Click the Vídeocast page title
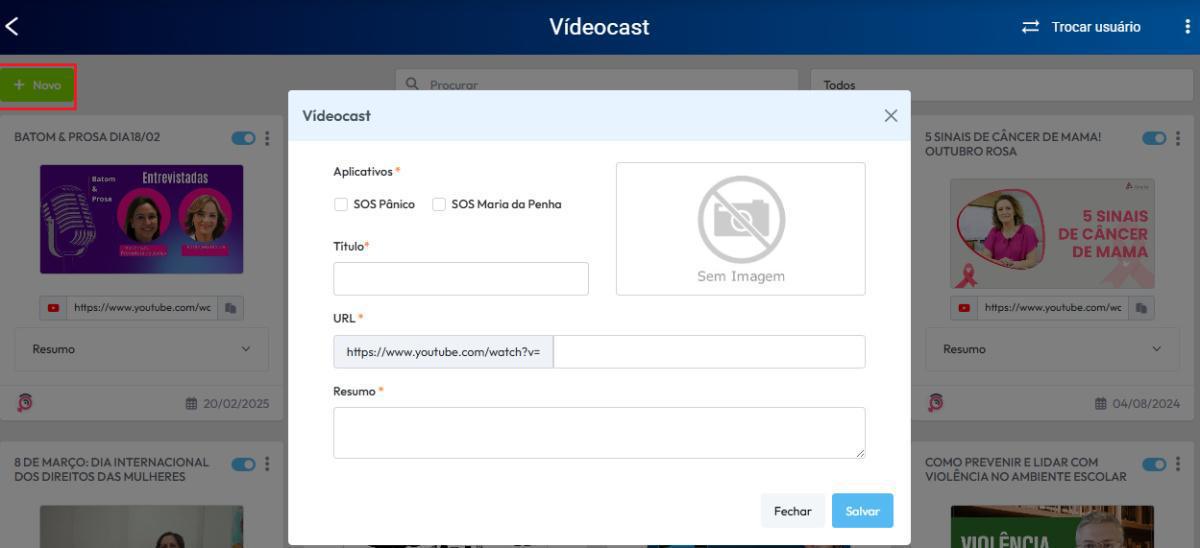The width and height of the screenshot is (1200, 548). coord(599,27)
